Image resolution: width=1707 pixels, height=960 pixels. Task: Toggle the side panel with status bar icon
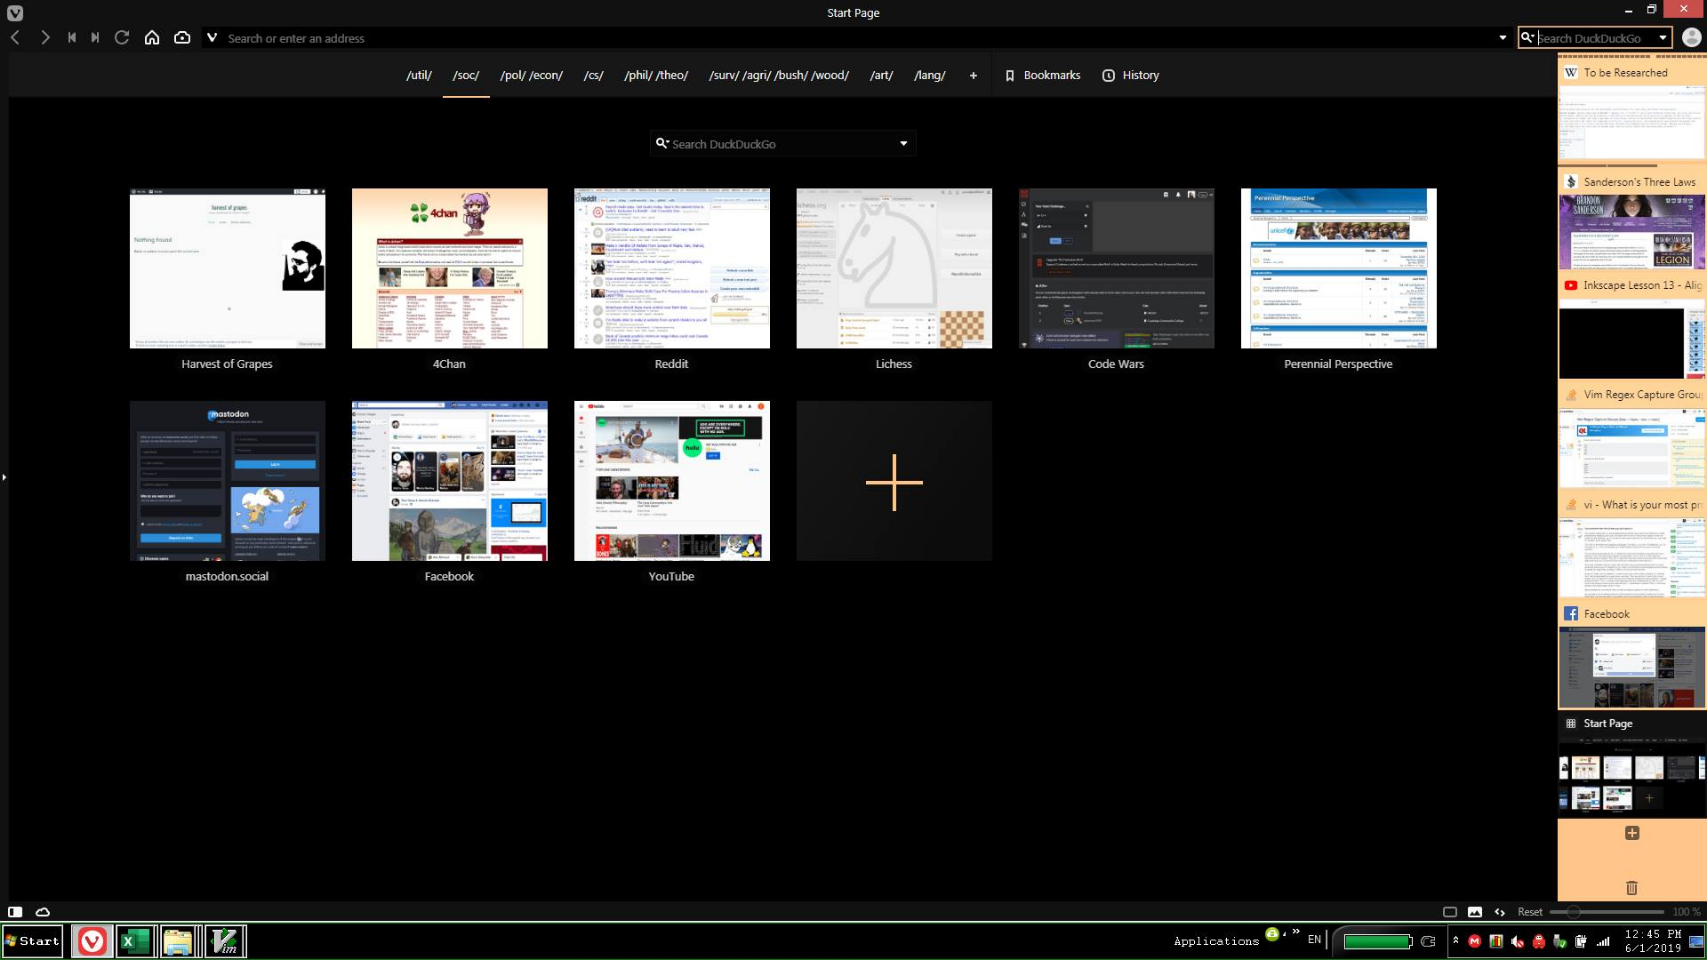(x=15, y=912)
